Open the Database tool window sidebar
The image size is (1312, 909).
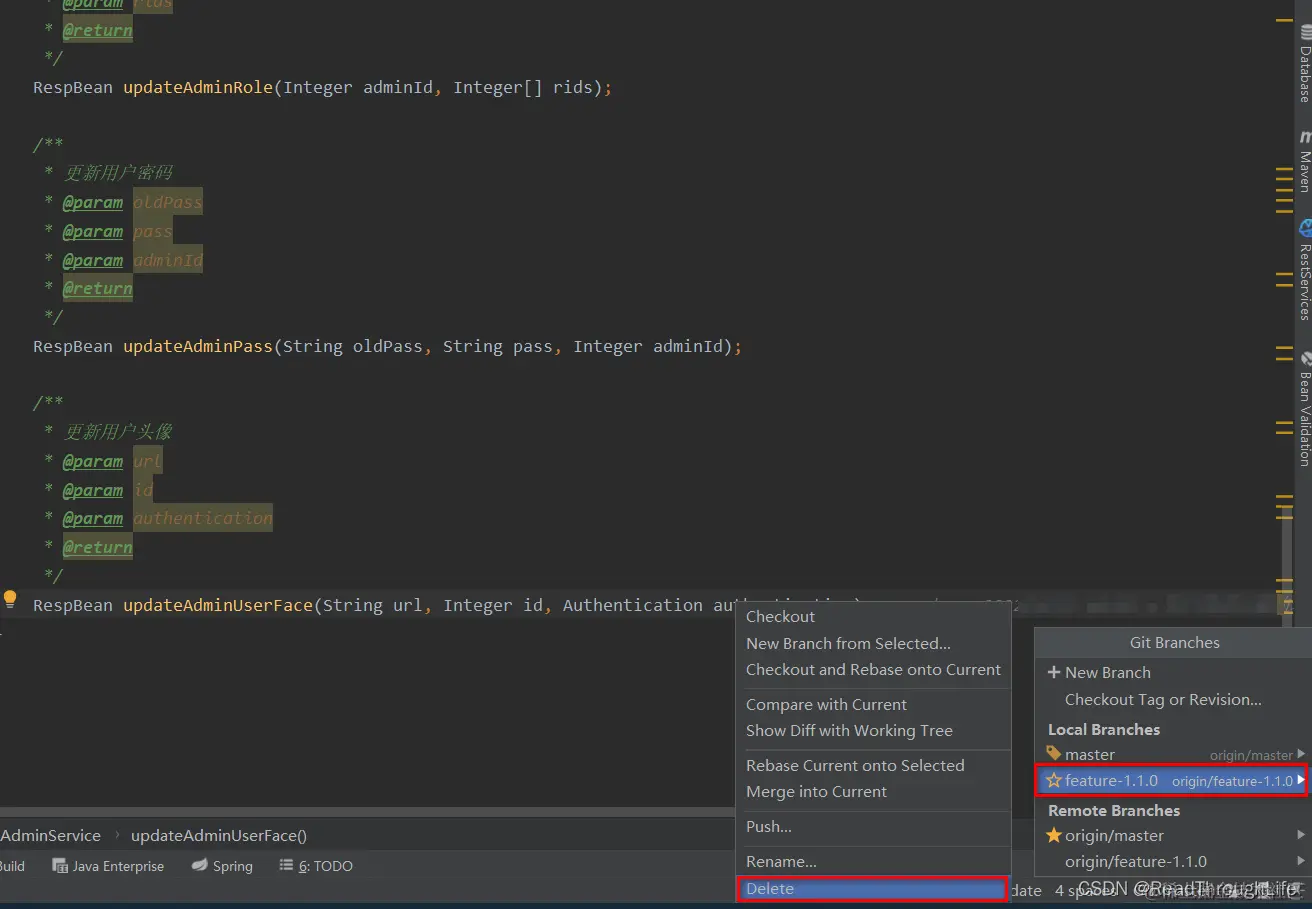click(1304, 65)
